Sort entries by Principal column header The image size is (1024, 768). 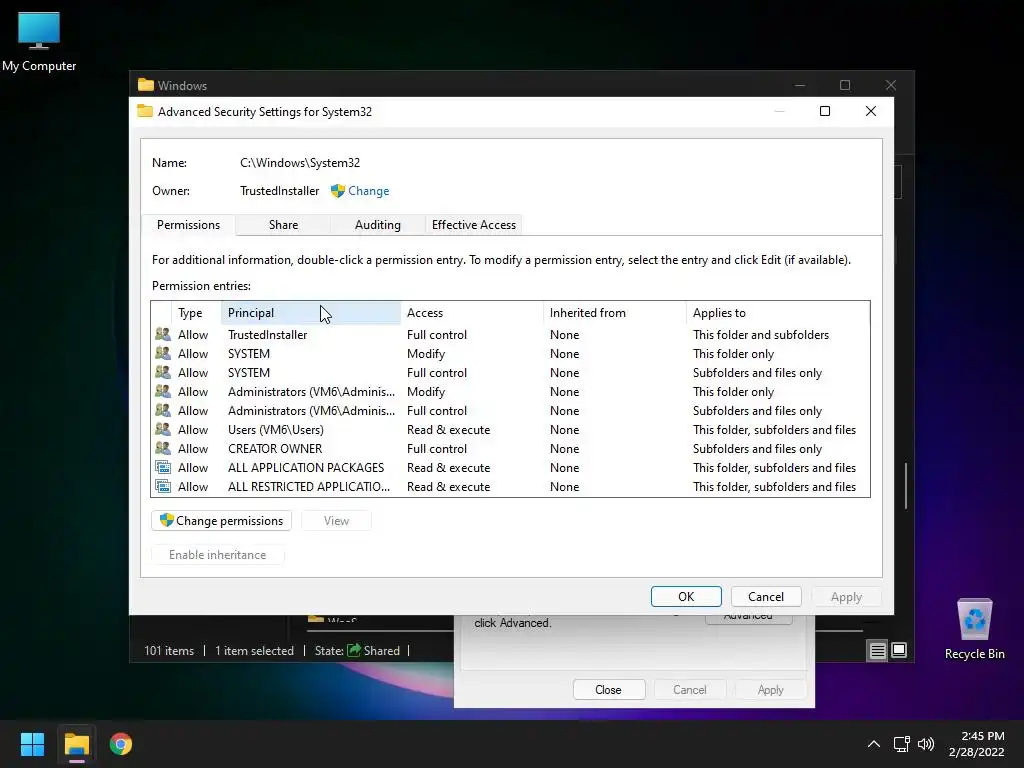(x=311, y=313)
